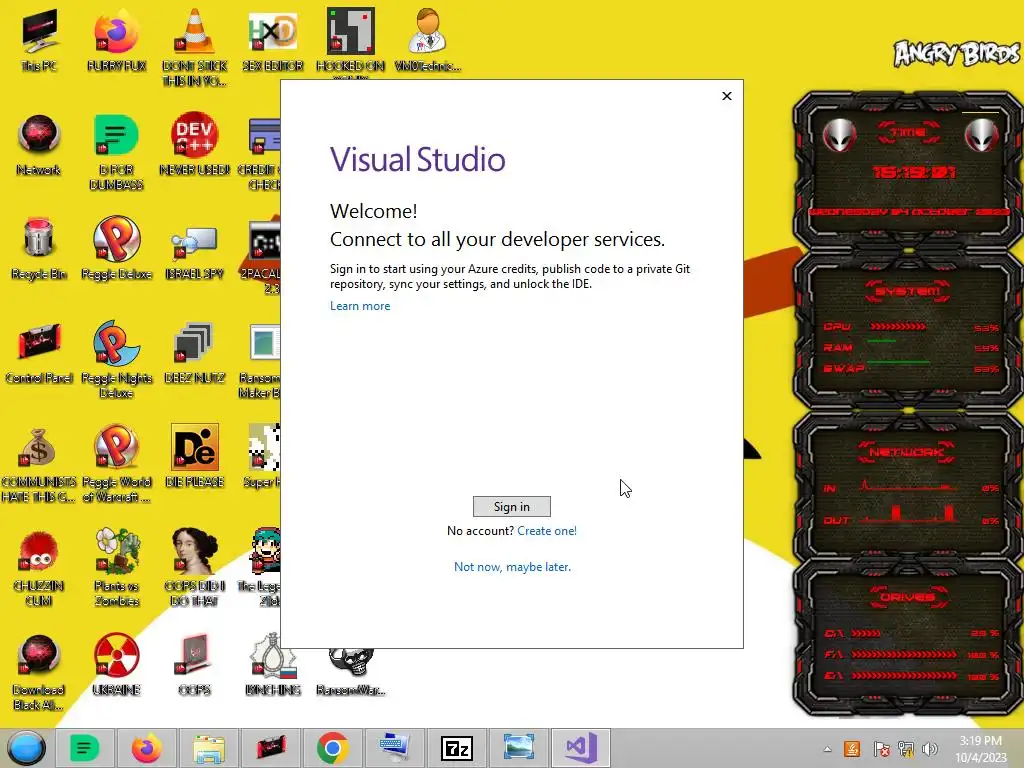
Task: Click the NETWORK gadget panel
Action: (x=908, y=487)
